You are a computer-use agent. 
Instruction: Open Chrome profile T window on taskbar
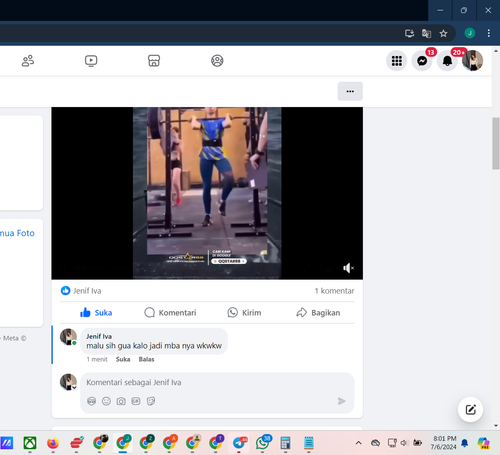(216, 443)
